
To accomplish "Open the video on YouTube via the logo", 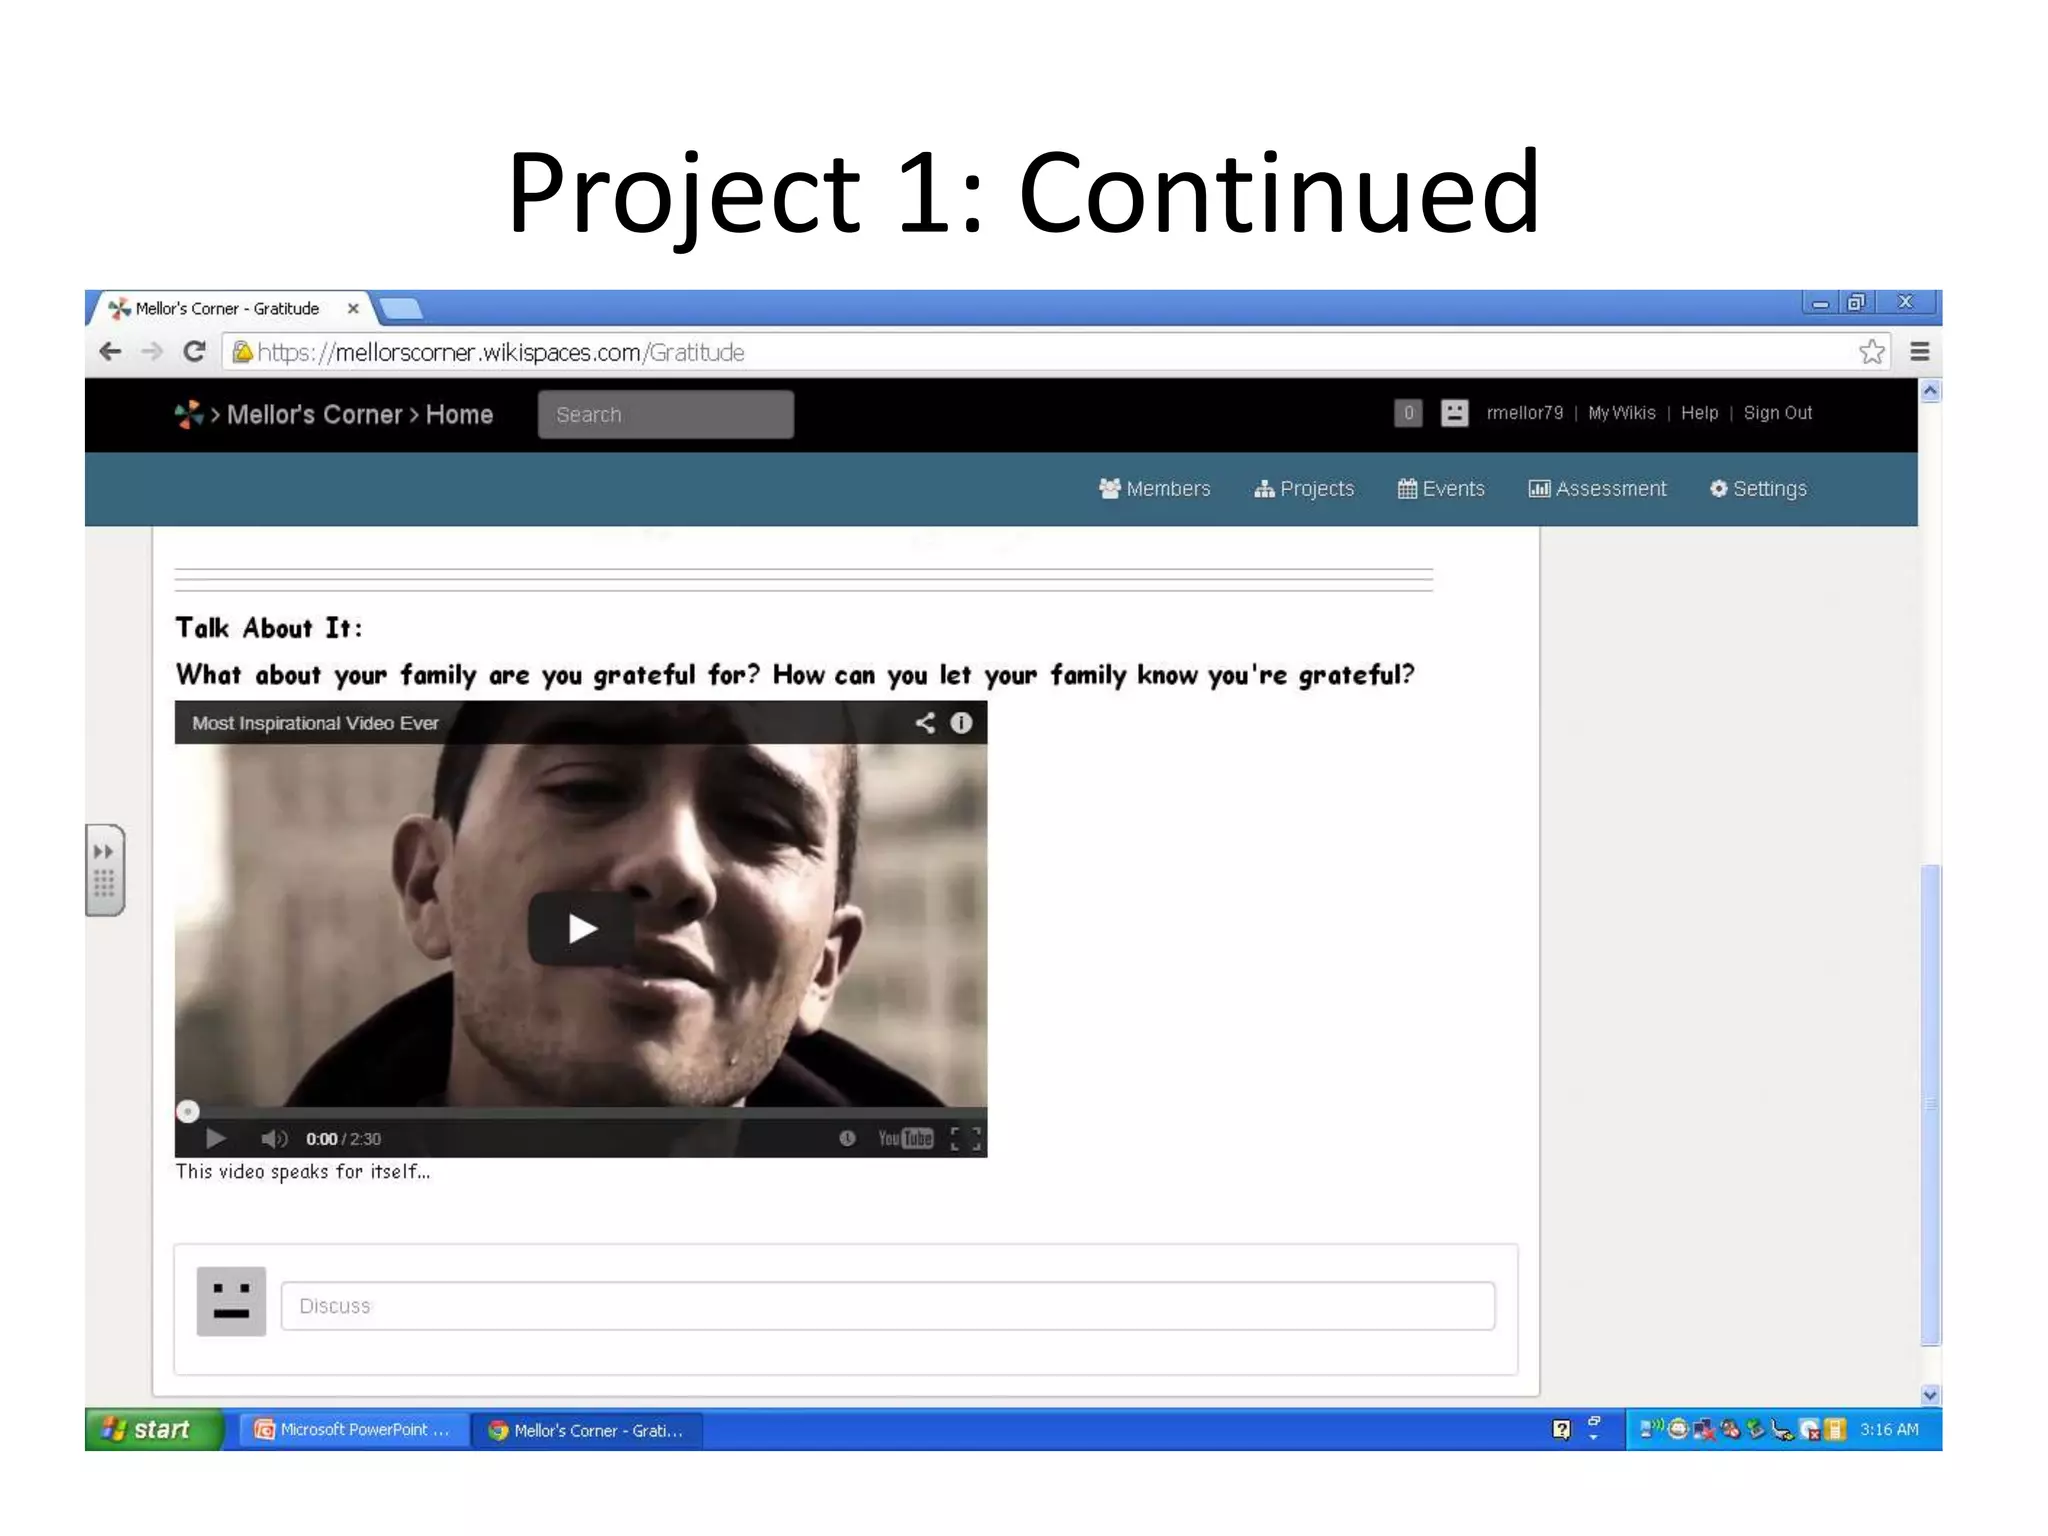I will 905,1138.
